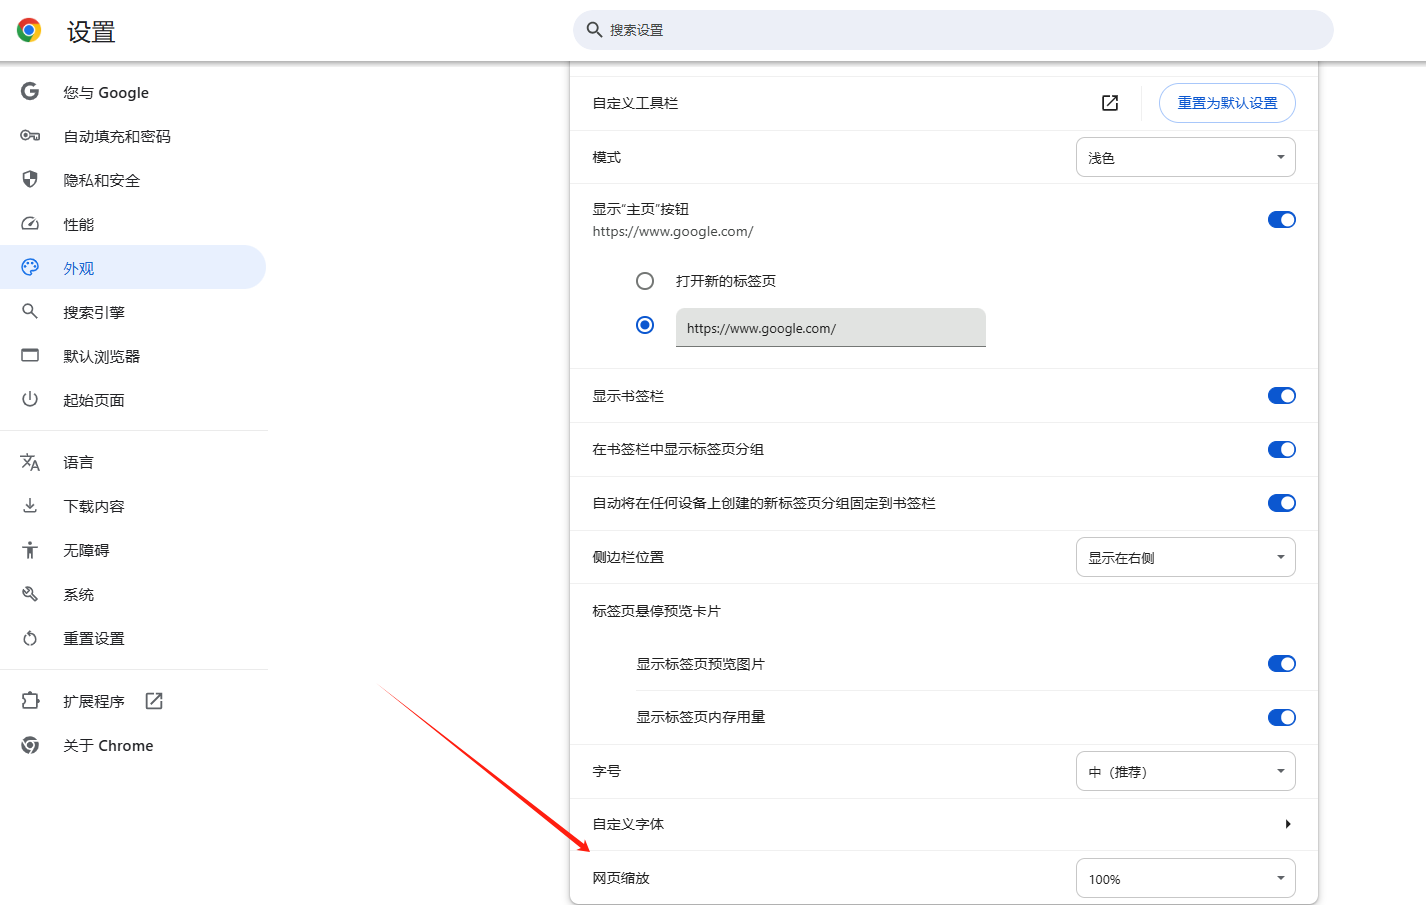Click the 自定义字体 row label
The width and height of the screenshot is (1426, 905).
(x=628, y=824)
